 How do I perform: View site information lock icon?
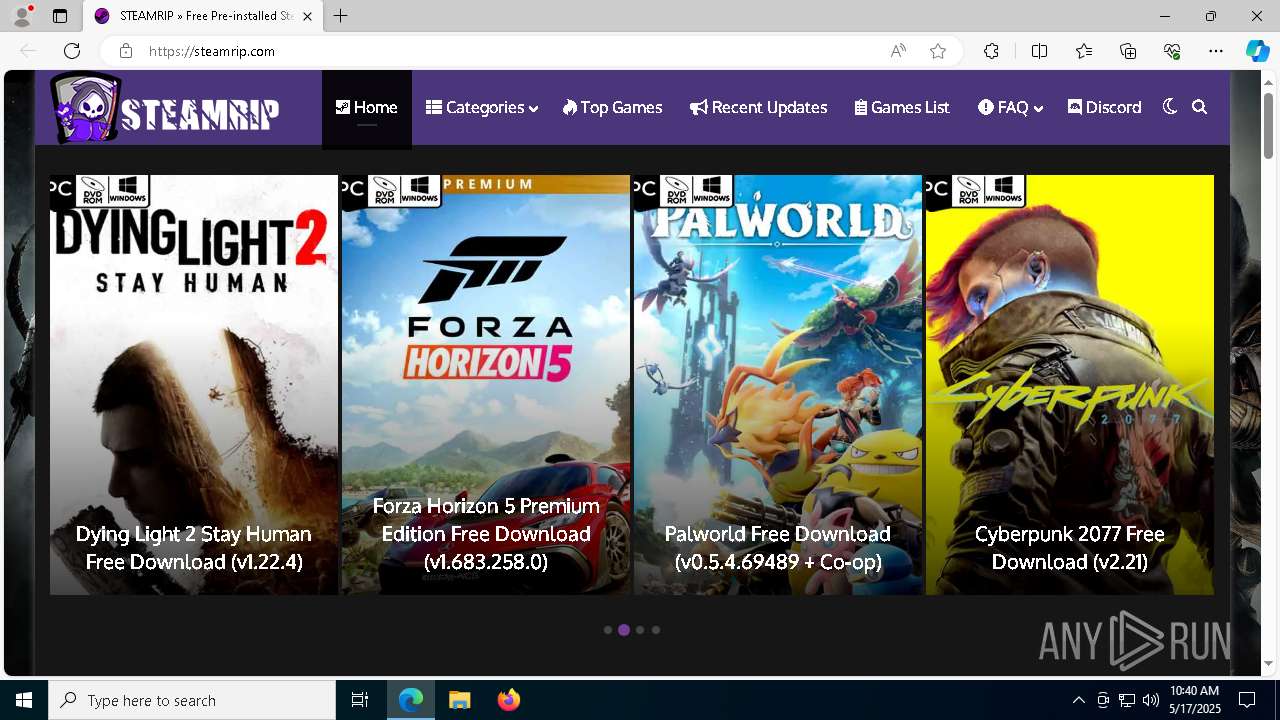(125, 51)
